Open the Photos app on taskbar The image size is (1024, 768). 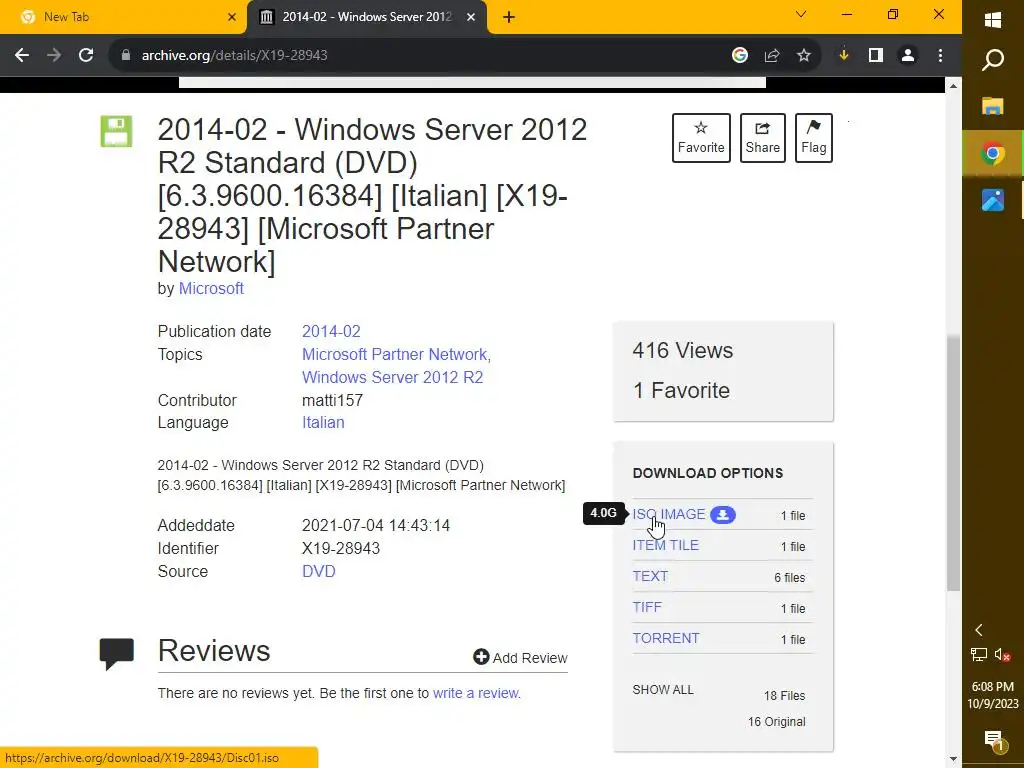point(993,200)
